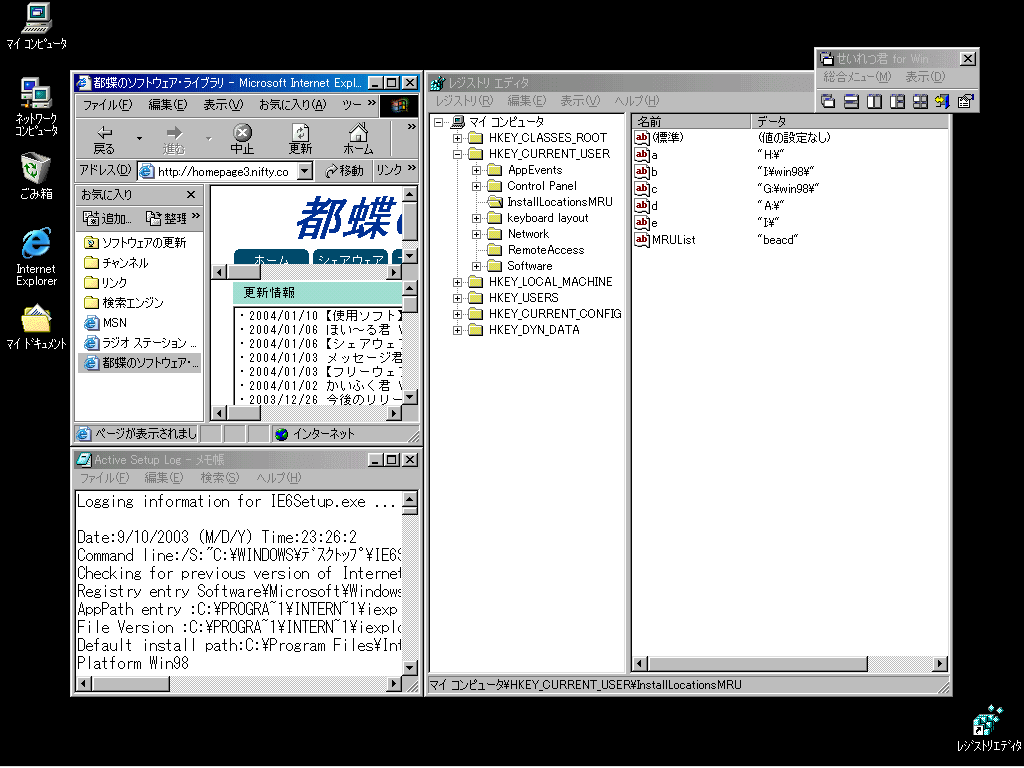The width and height of the screenshot is (1024, 768).
Task: Select the string value named b
Action: click(x=654, y=172)
